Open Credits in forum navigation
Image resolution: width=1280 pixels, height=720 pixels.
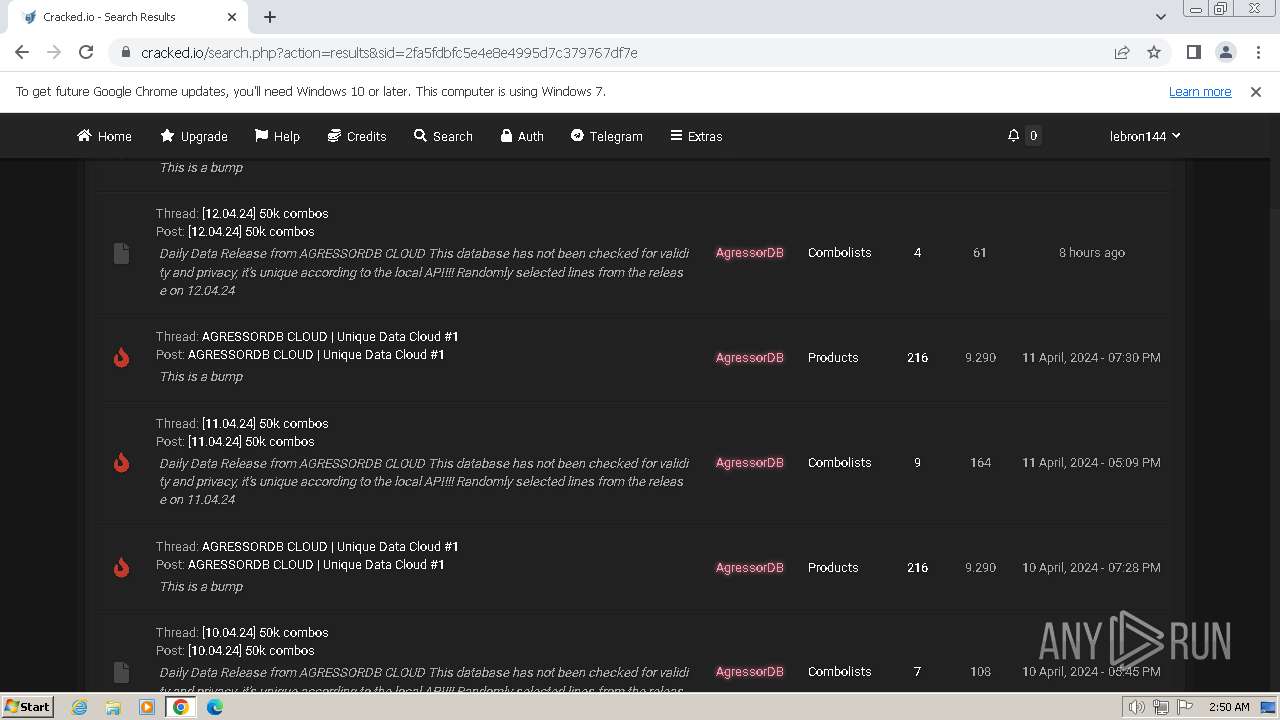357,136
